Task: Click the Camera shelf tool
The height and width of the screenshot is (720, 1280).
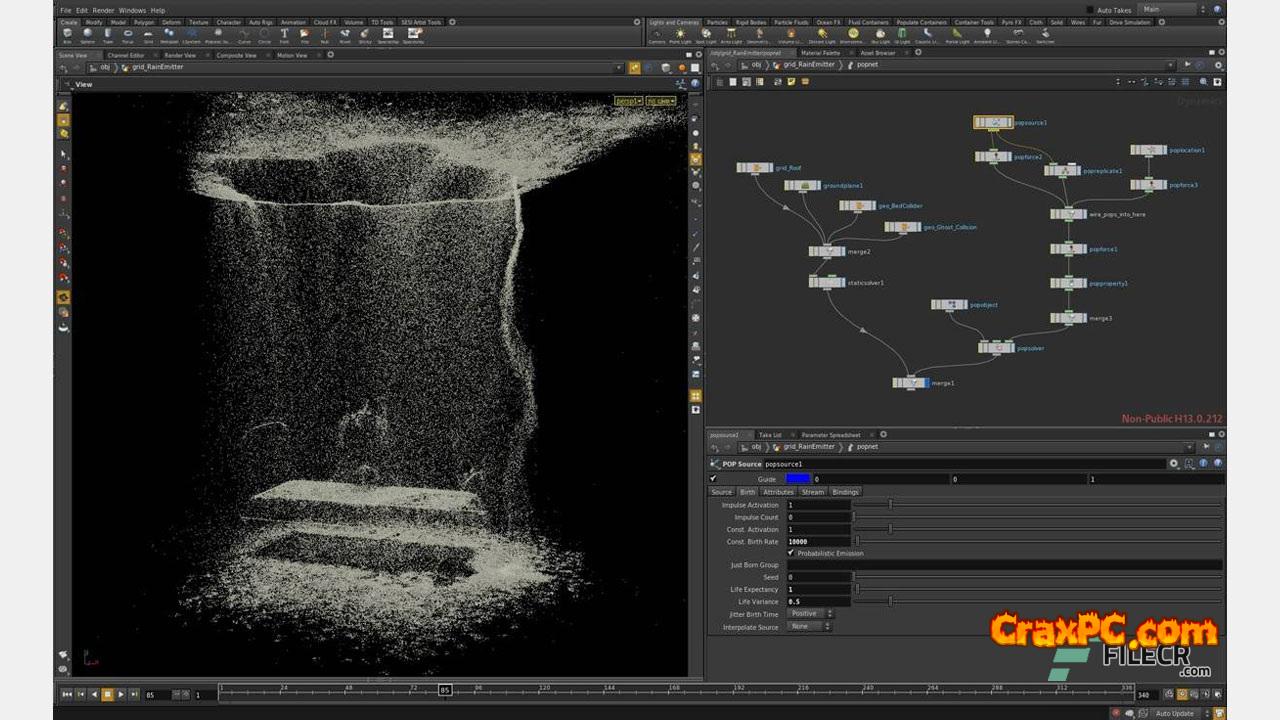Action: [656, 35]
